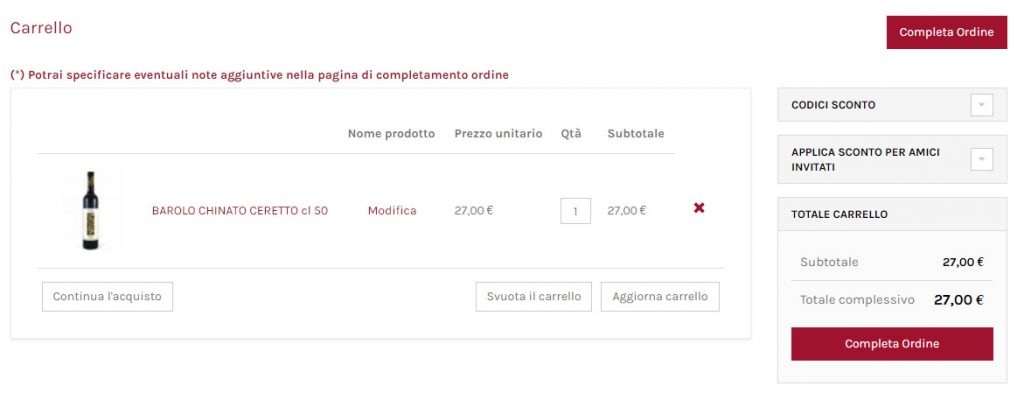Click the wine bottle thumbnail image

(91, 210)
